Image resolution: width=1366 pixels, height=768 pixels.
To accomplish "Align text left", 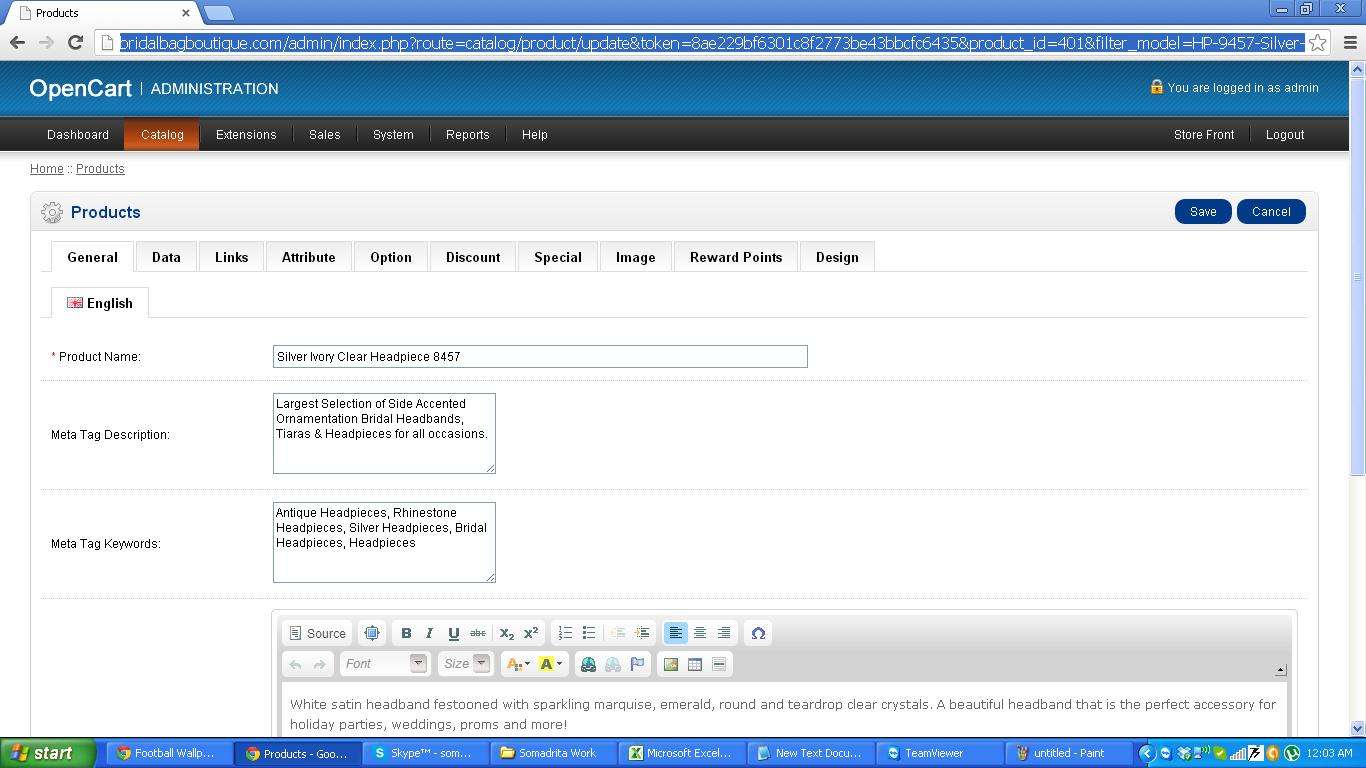I will (676, 633).
